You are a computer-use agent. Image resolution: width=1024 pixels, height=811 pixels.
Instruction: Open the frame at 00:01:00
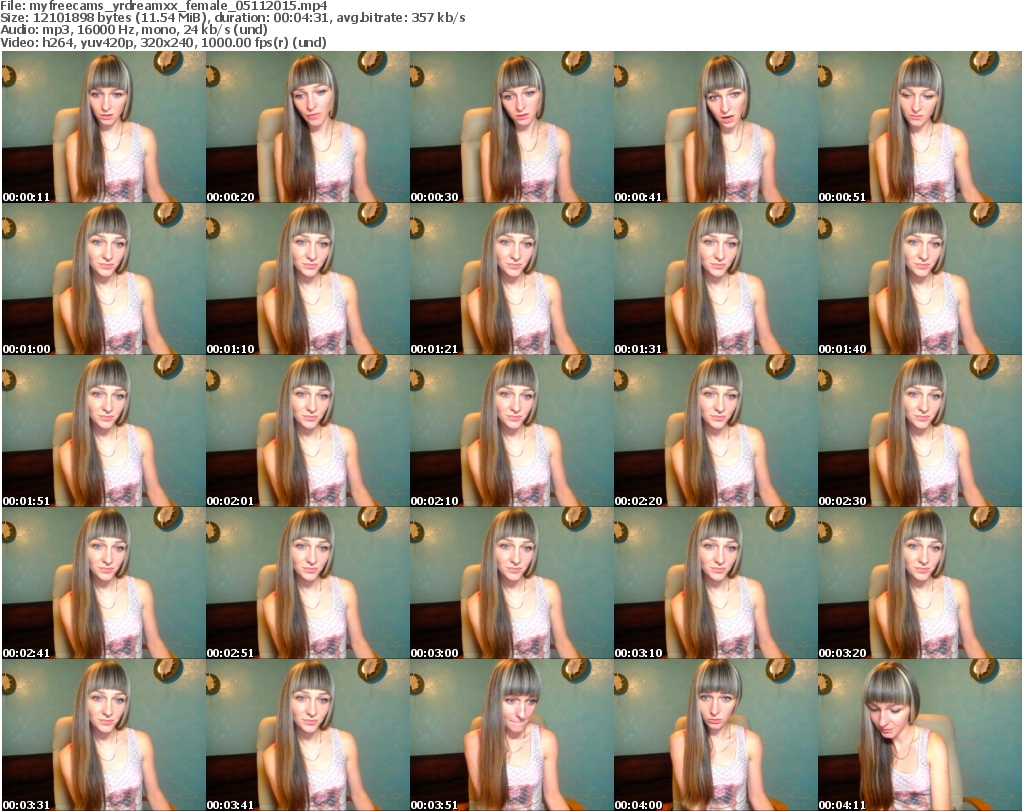(104, 279)
